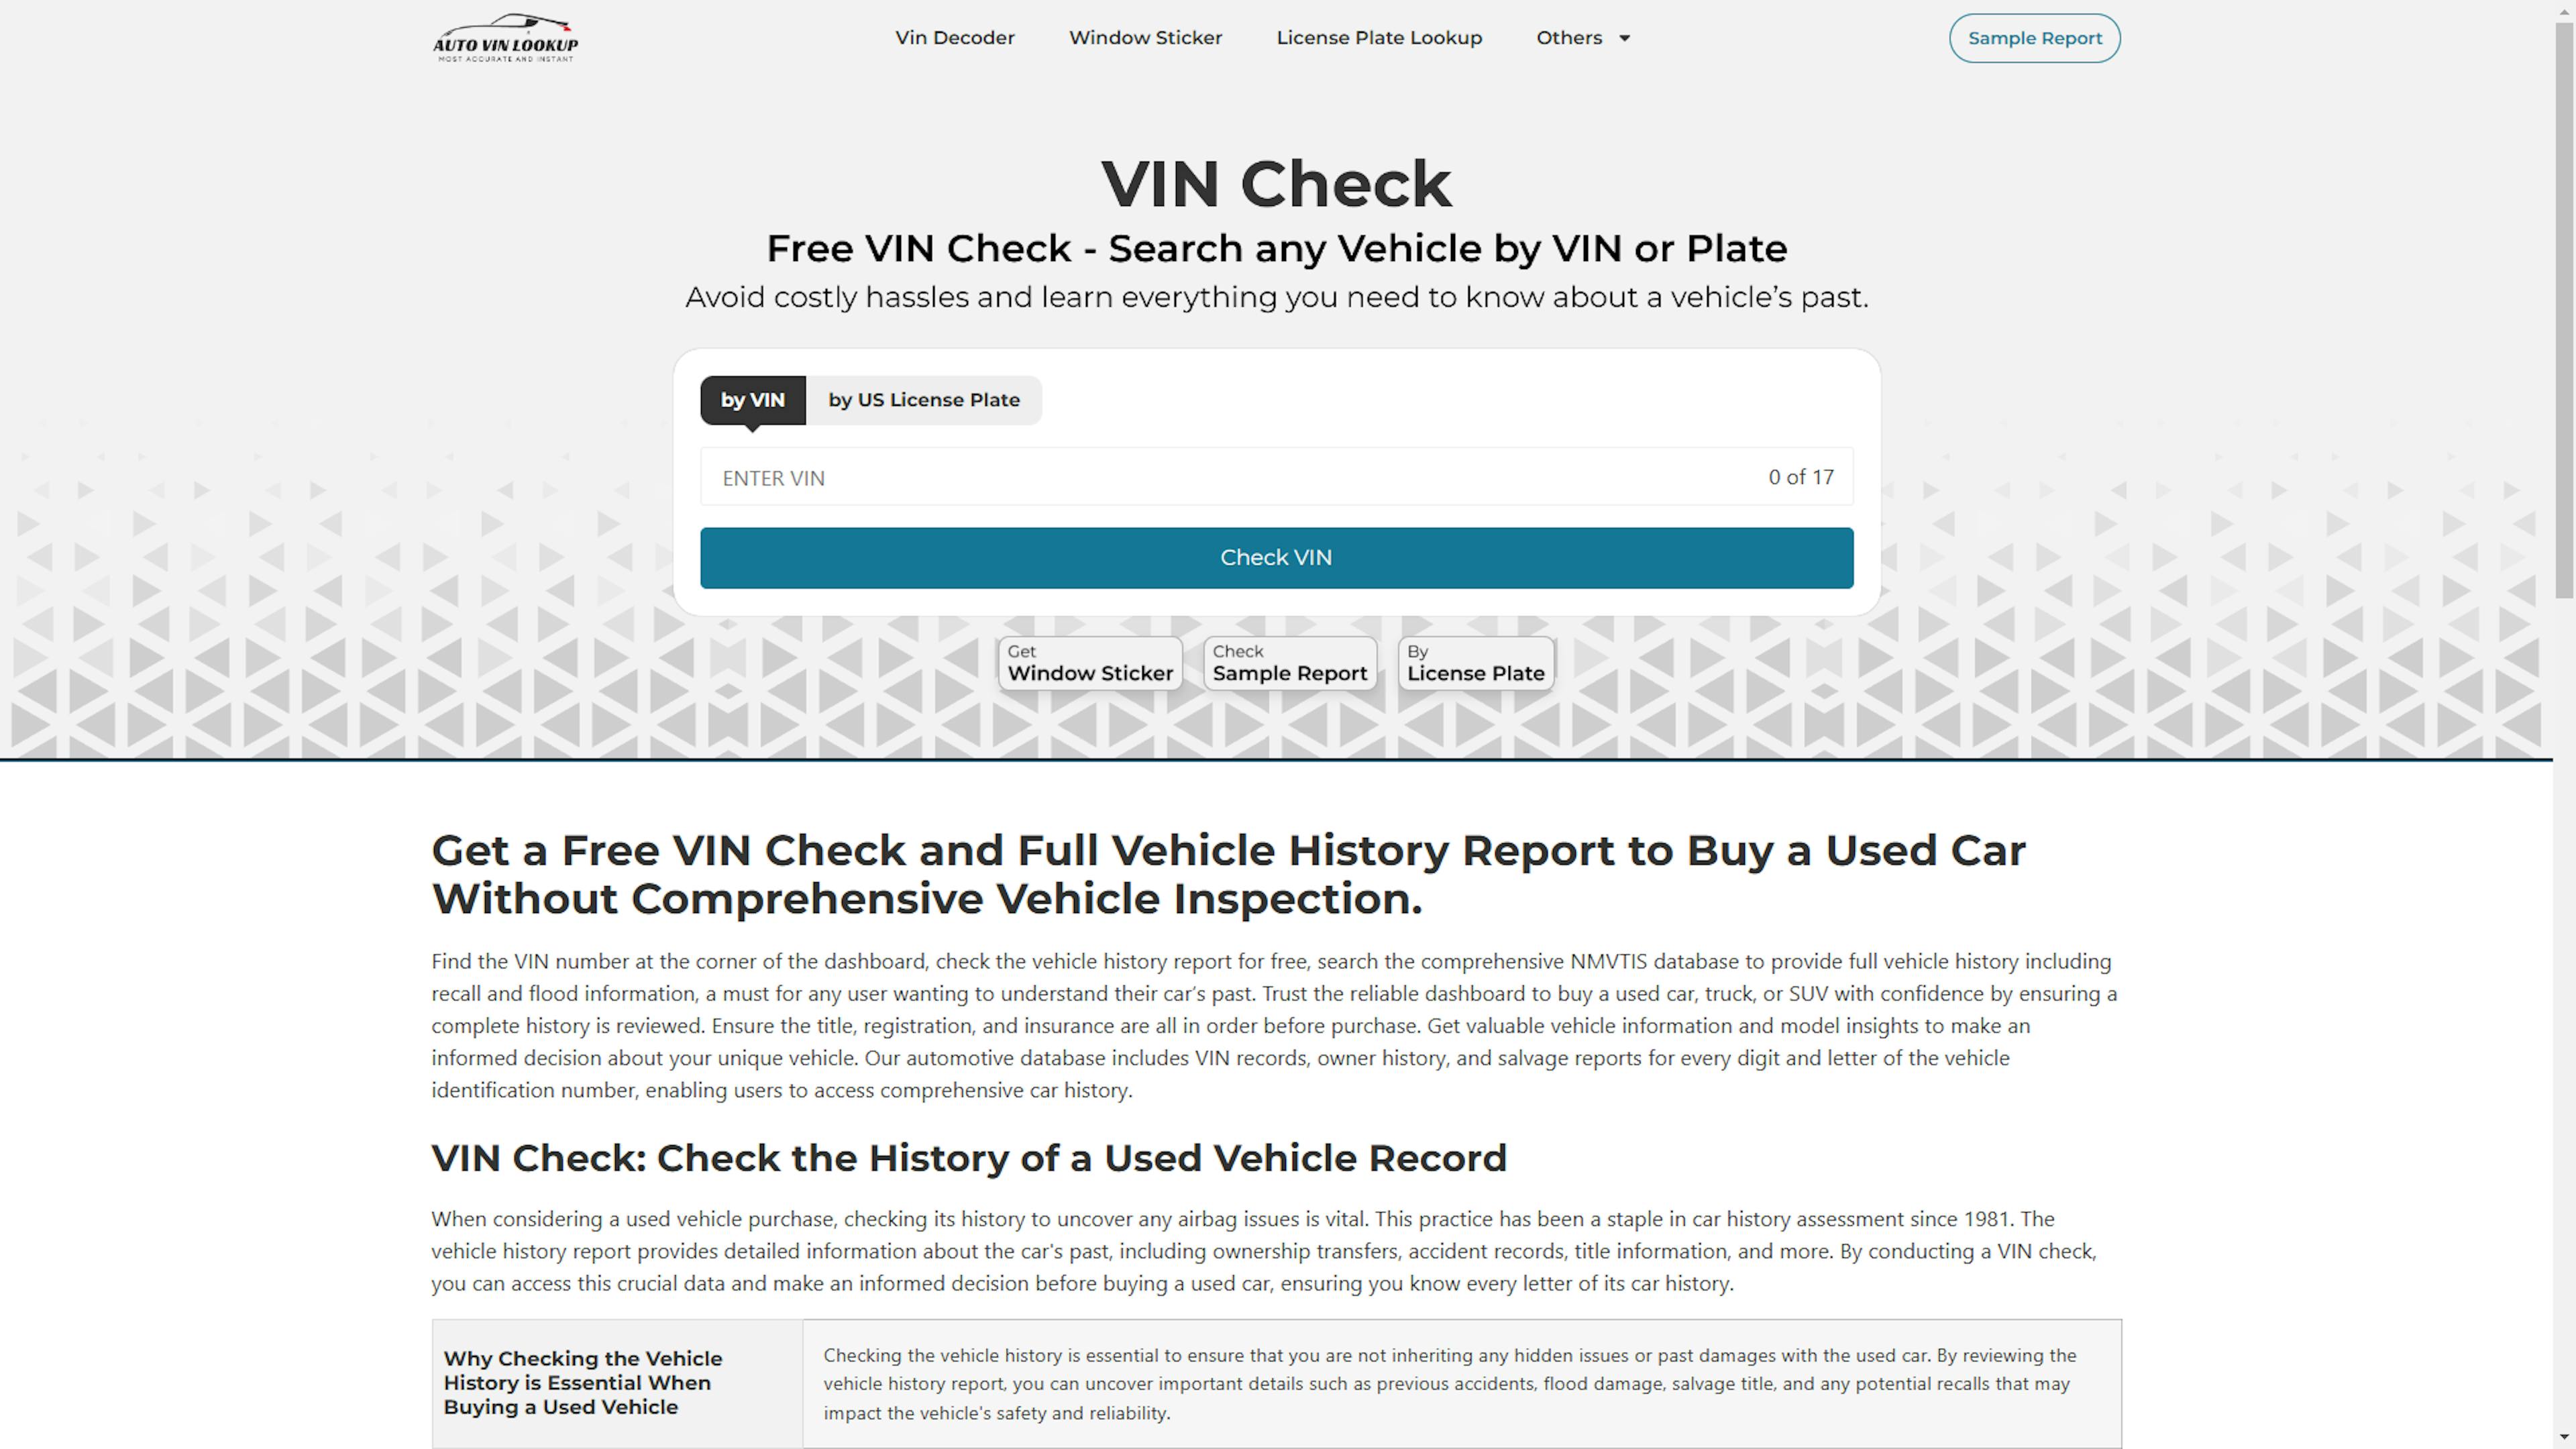Scroll down to vehicle history section
The width and height of the screenshot is (2576, 1449).
pos(969,1157)
